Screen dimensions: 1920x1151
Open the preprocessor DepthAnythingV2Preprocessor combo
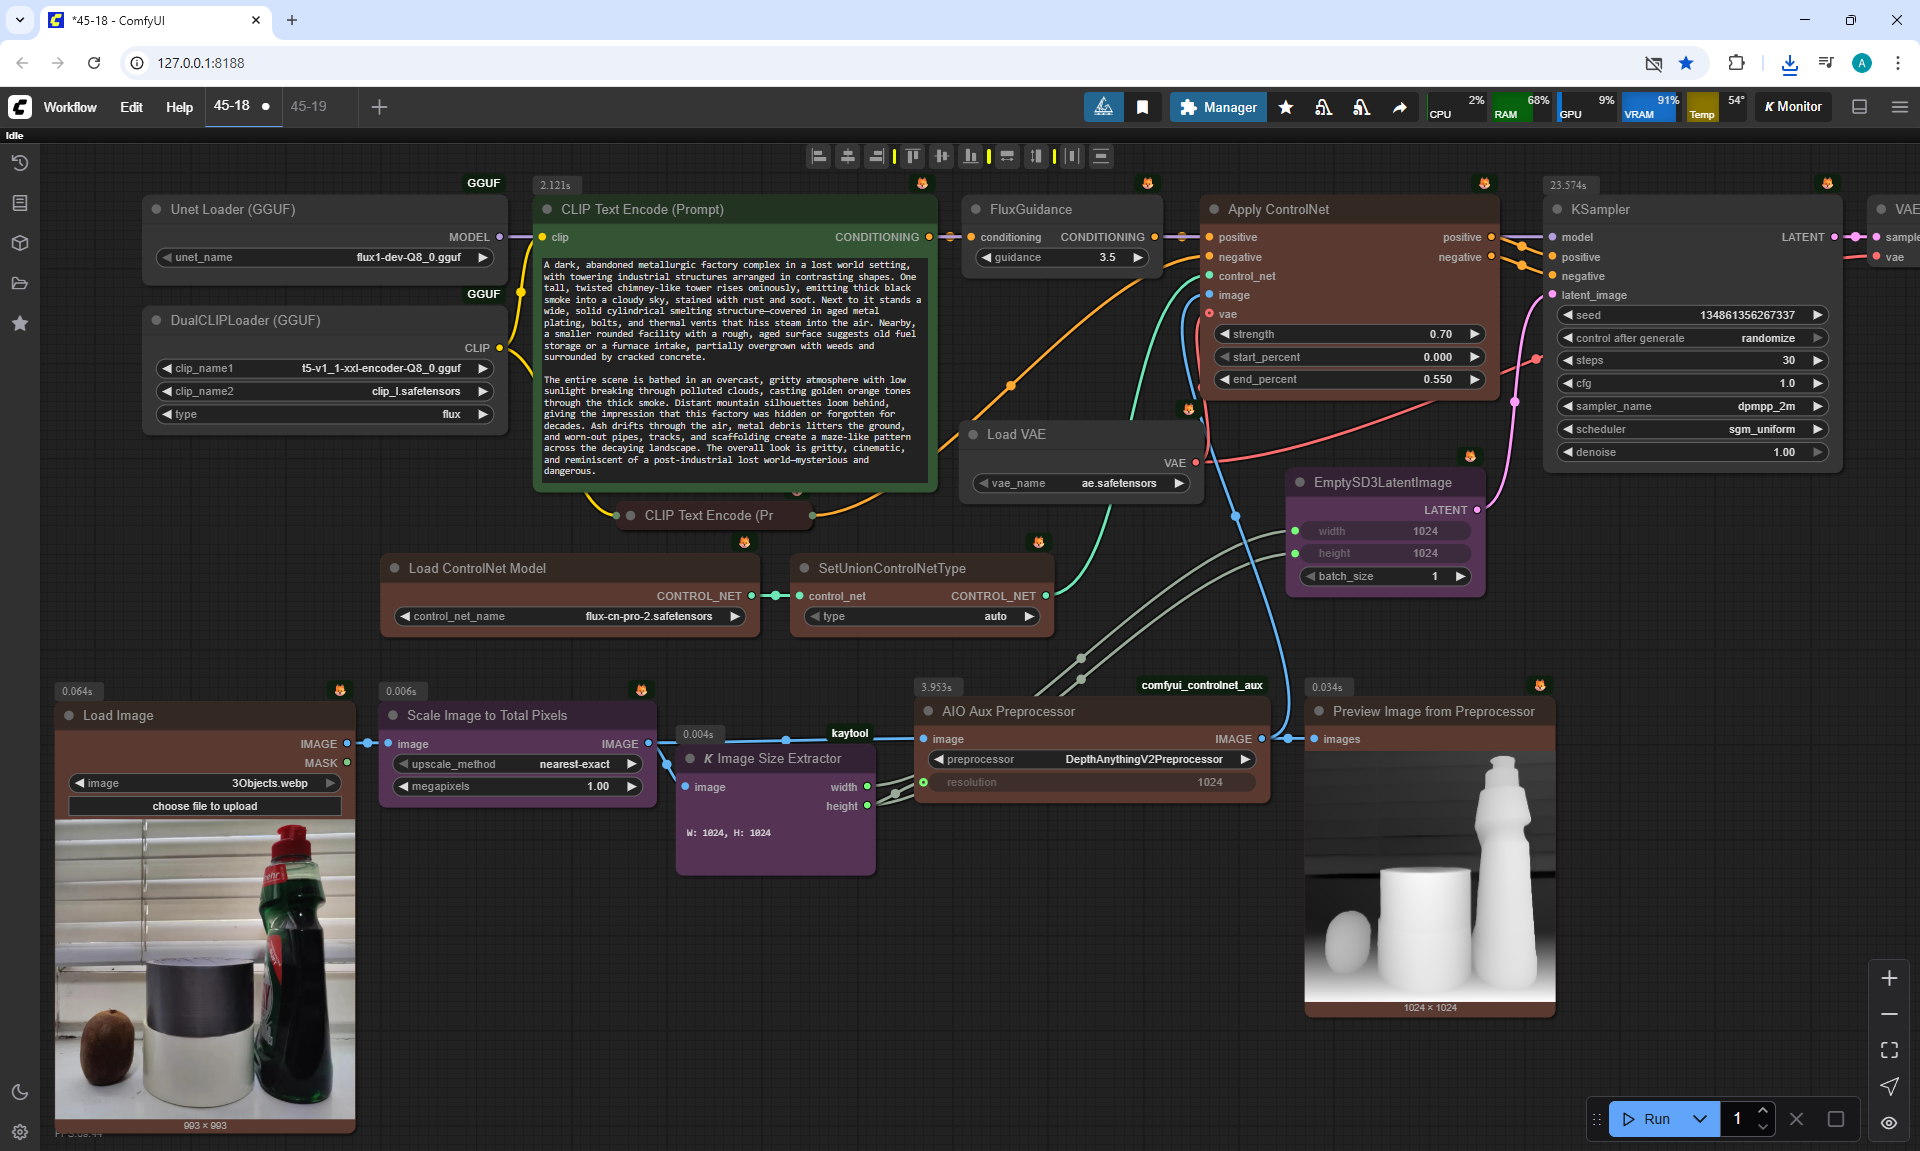[x=1092, y=759]
